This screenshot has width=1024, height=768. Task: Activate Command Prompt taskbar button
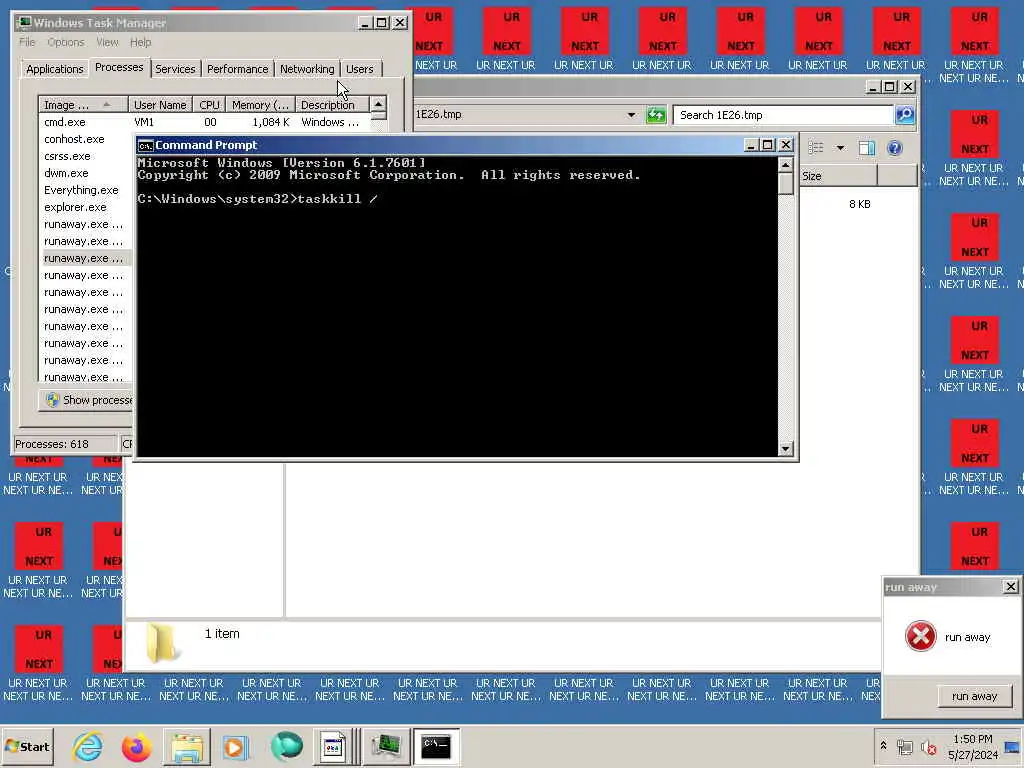[436, 746]
